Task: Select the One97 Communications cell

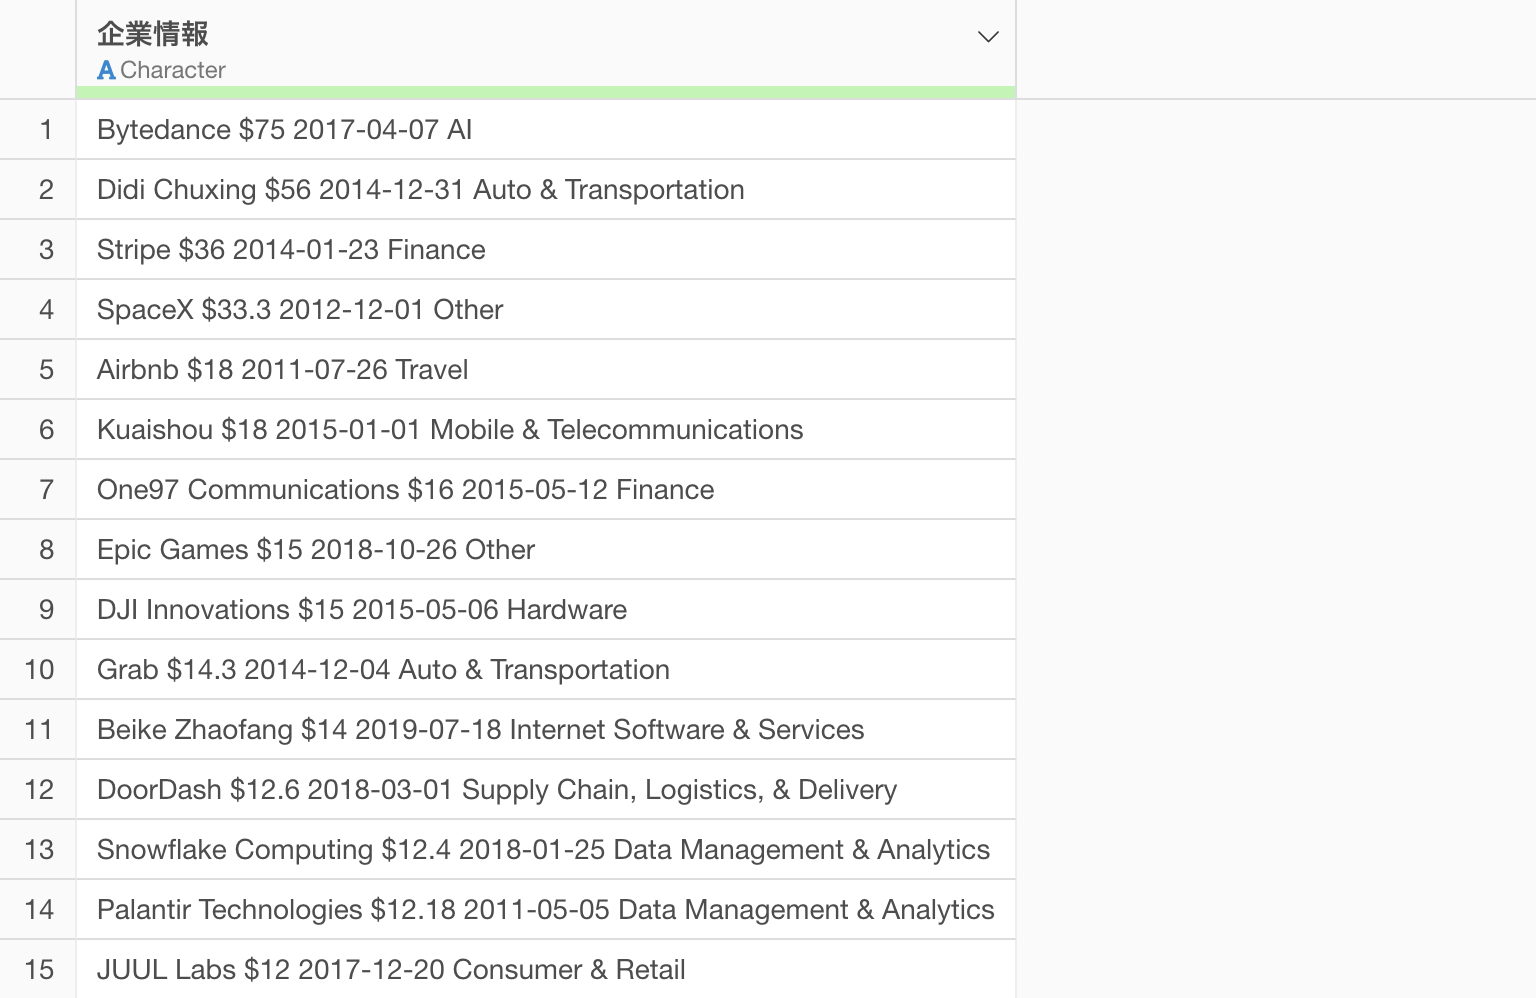Action: pyautogui.click(x=405, y=490)
